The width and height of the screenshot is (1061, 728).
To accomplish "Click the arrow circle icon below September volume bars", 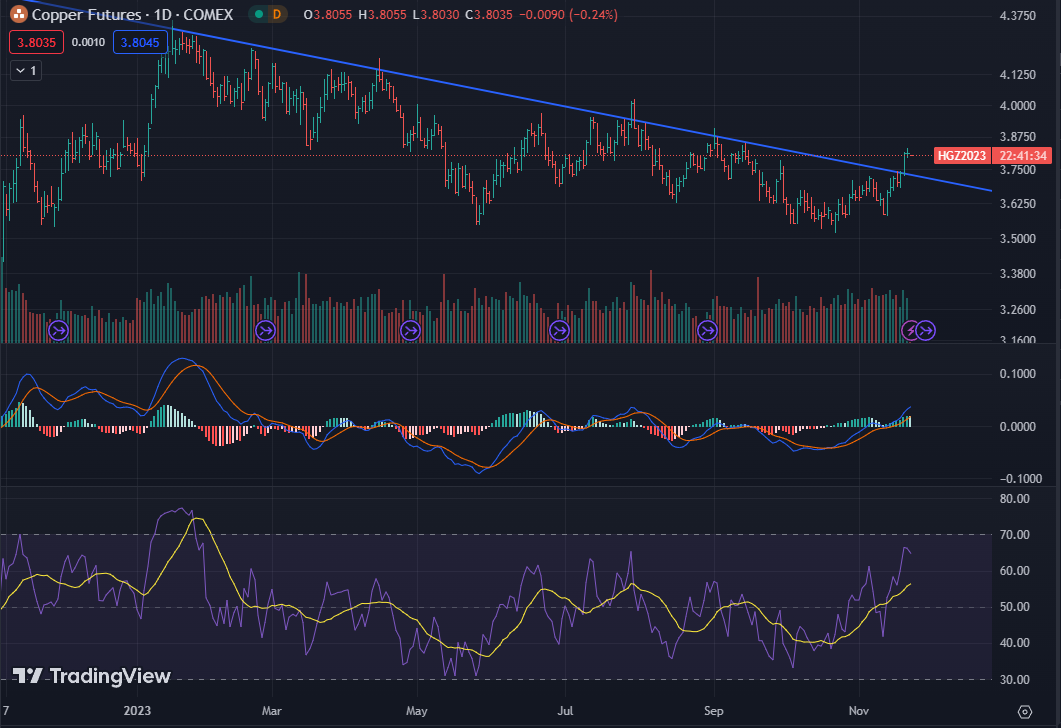I will pos(706,330).
